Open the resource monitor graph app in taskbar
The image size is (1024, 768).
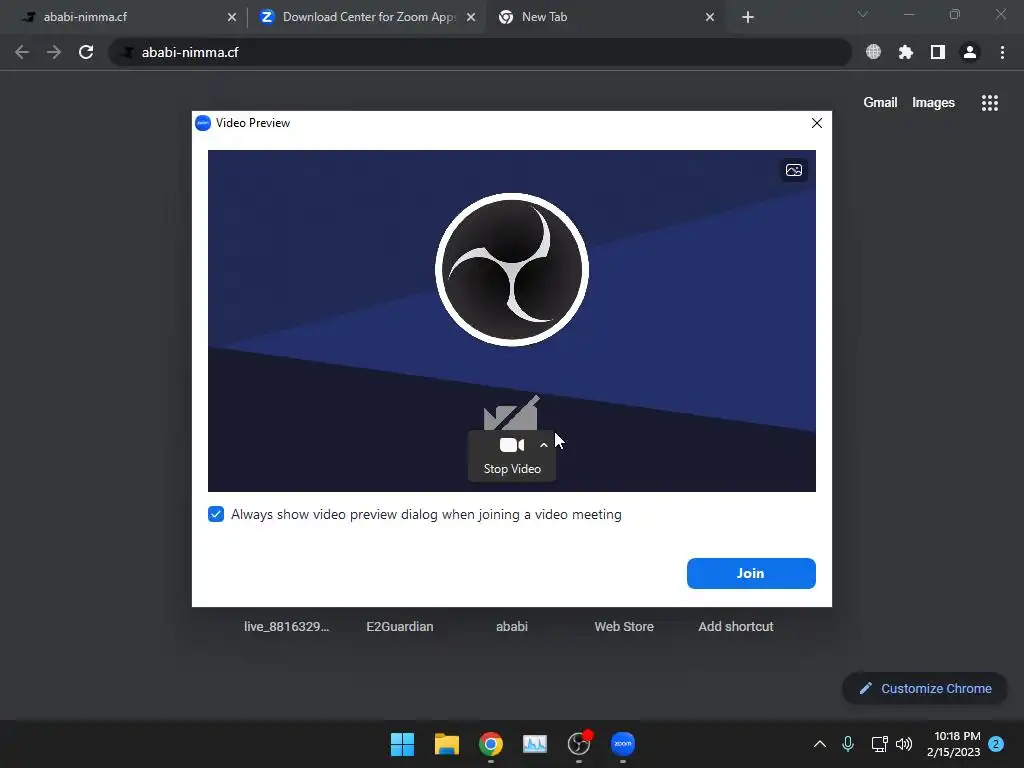(x=535, y=744)
